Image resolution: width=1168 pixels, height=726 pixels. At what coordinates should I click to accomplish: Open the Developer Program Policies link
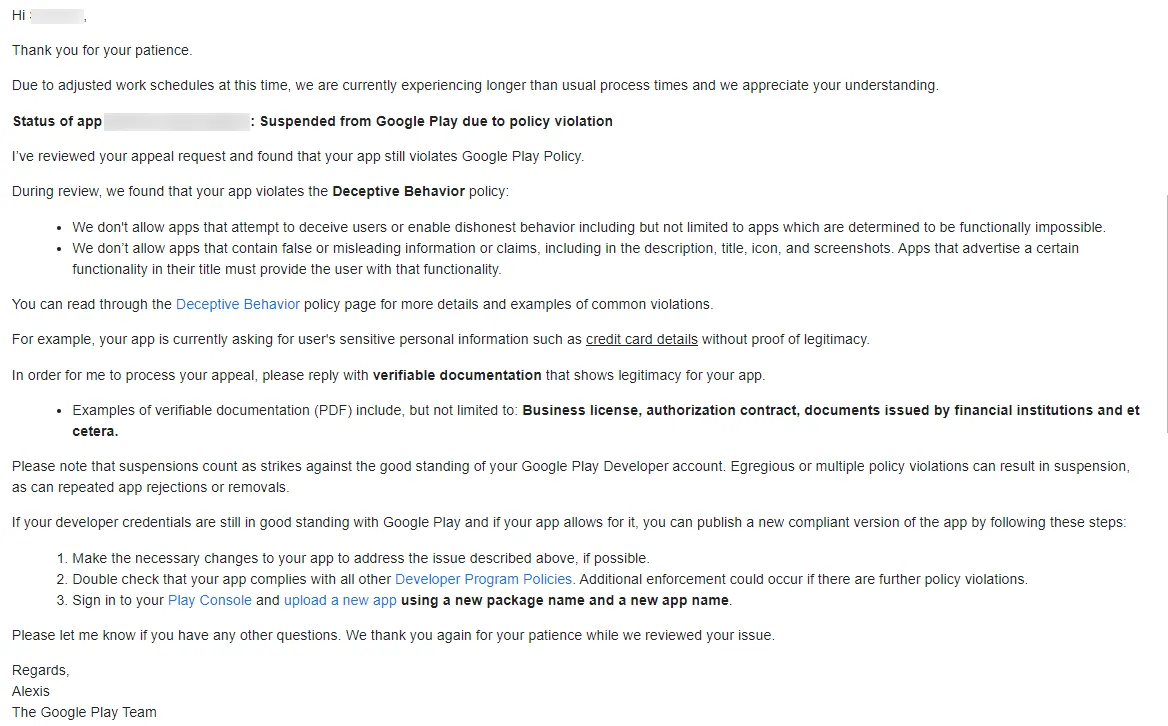(483, 579)
